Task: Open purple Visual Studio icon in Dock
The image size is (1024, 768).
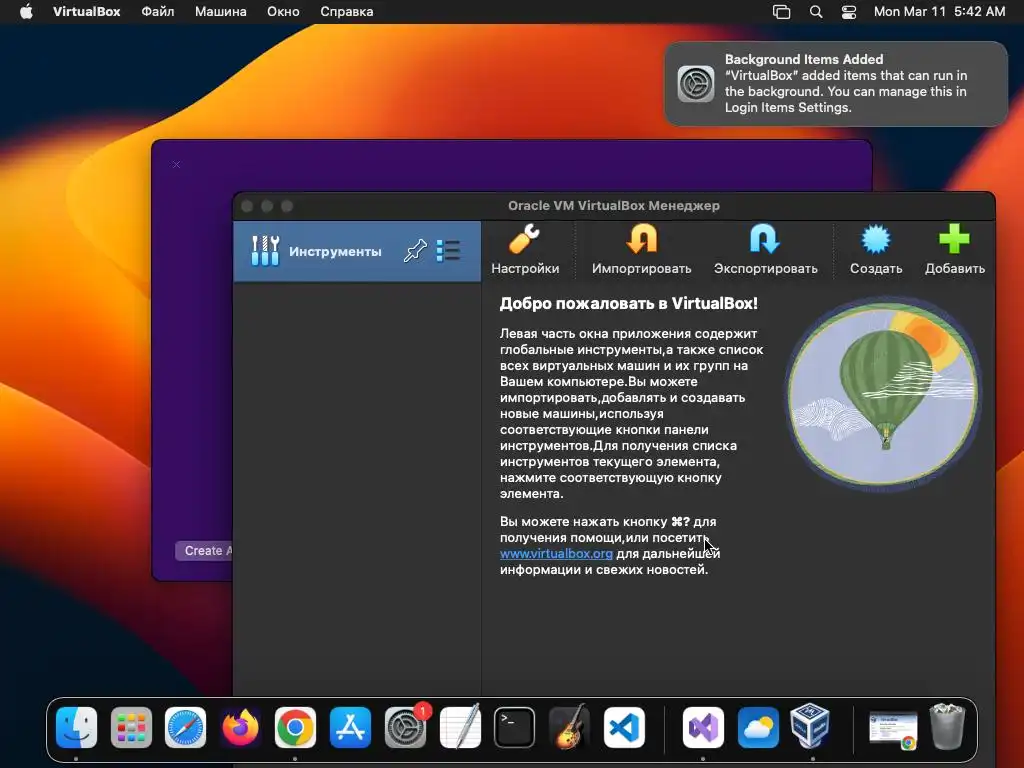Action: (x=703, y=728)
